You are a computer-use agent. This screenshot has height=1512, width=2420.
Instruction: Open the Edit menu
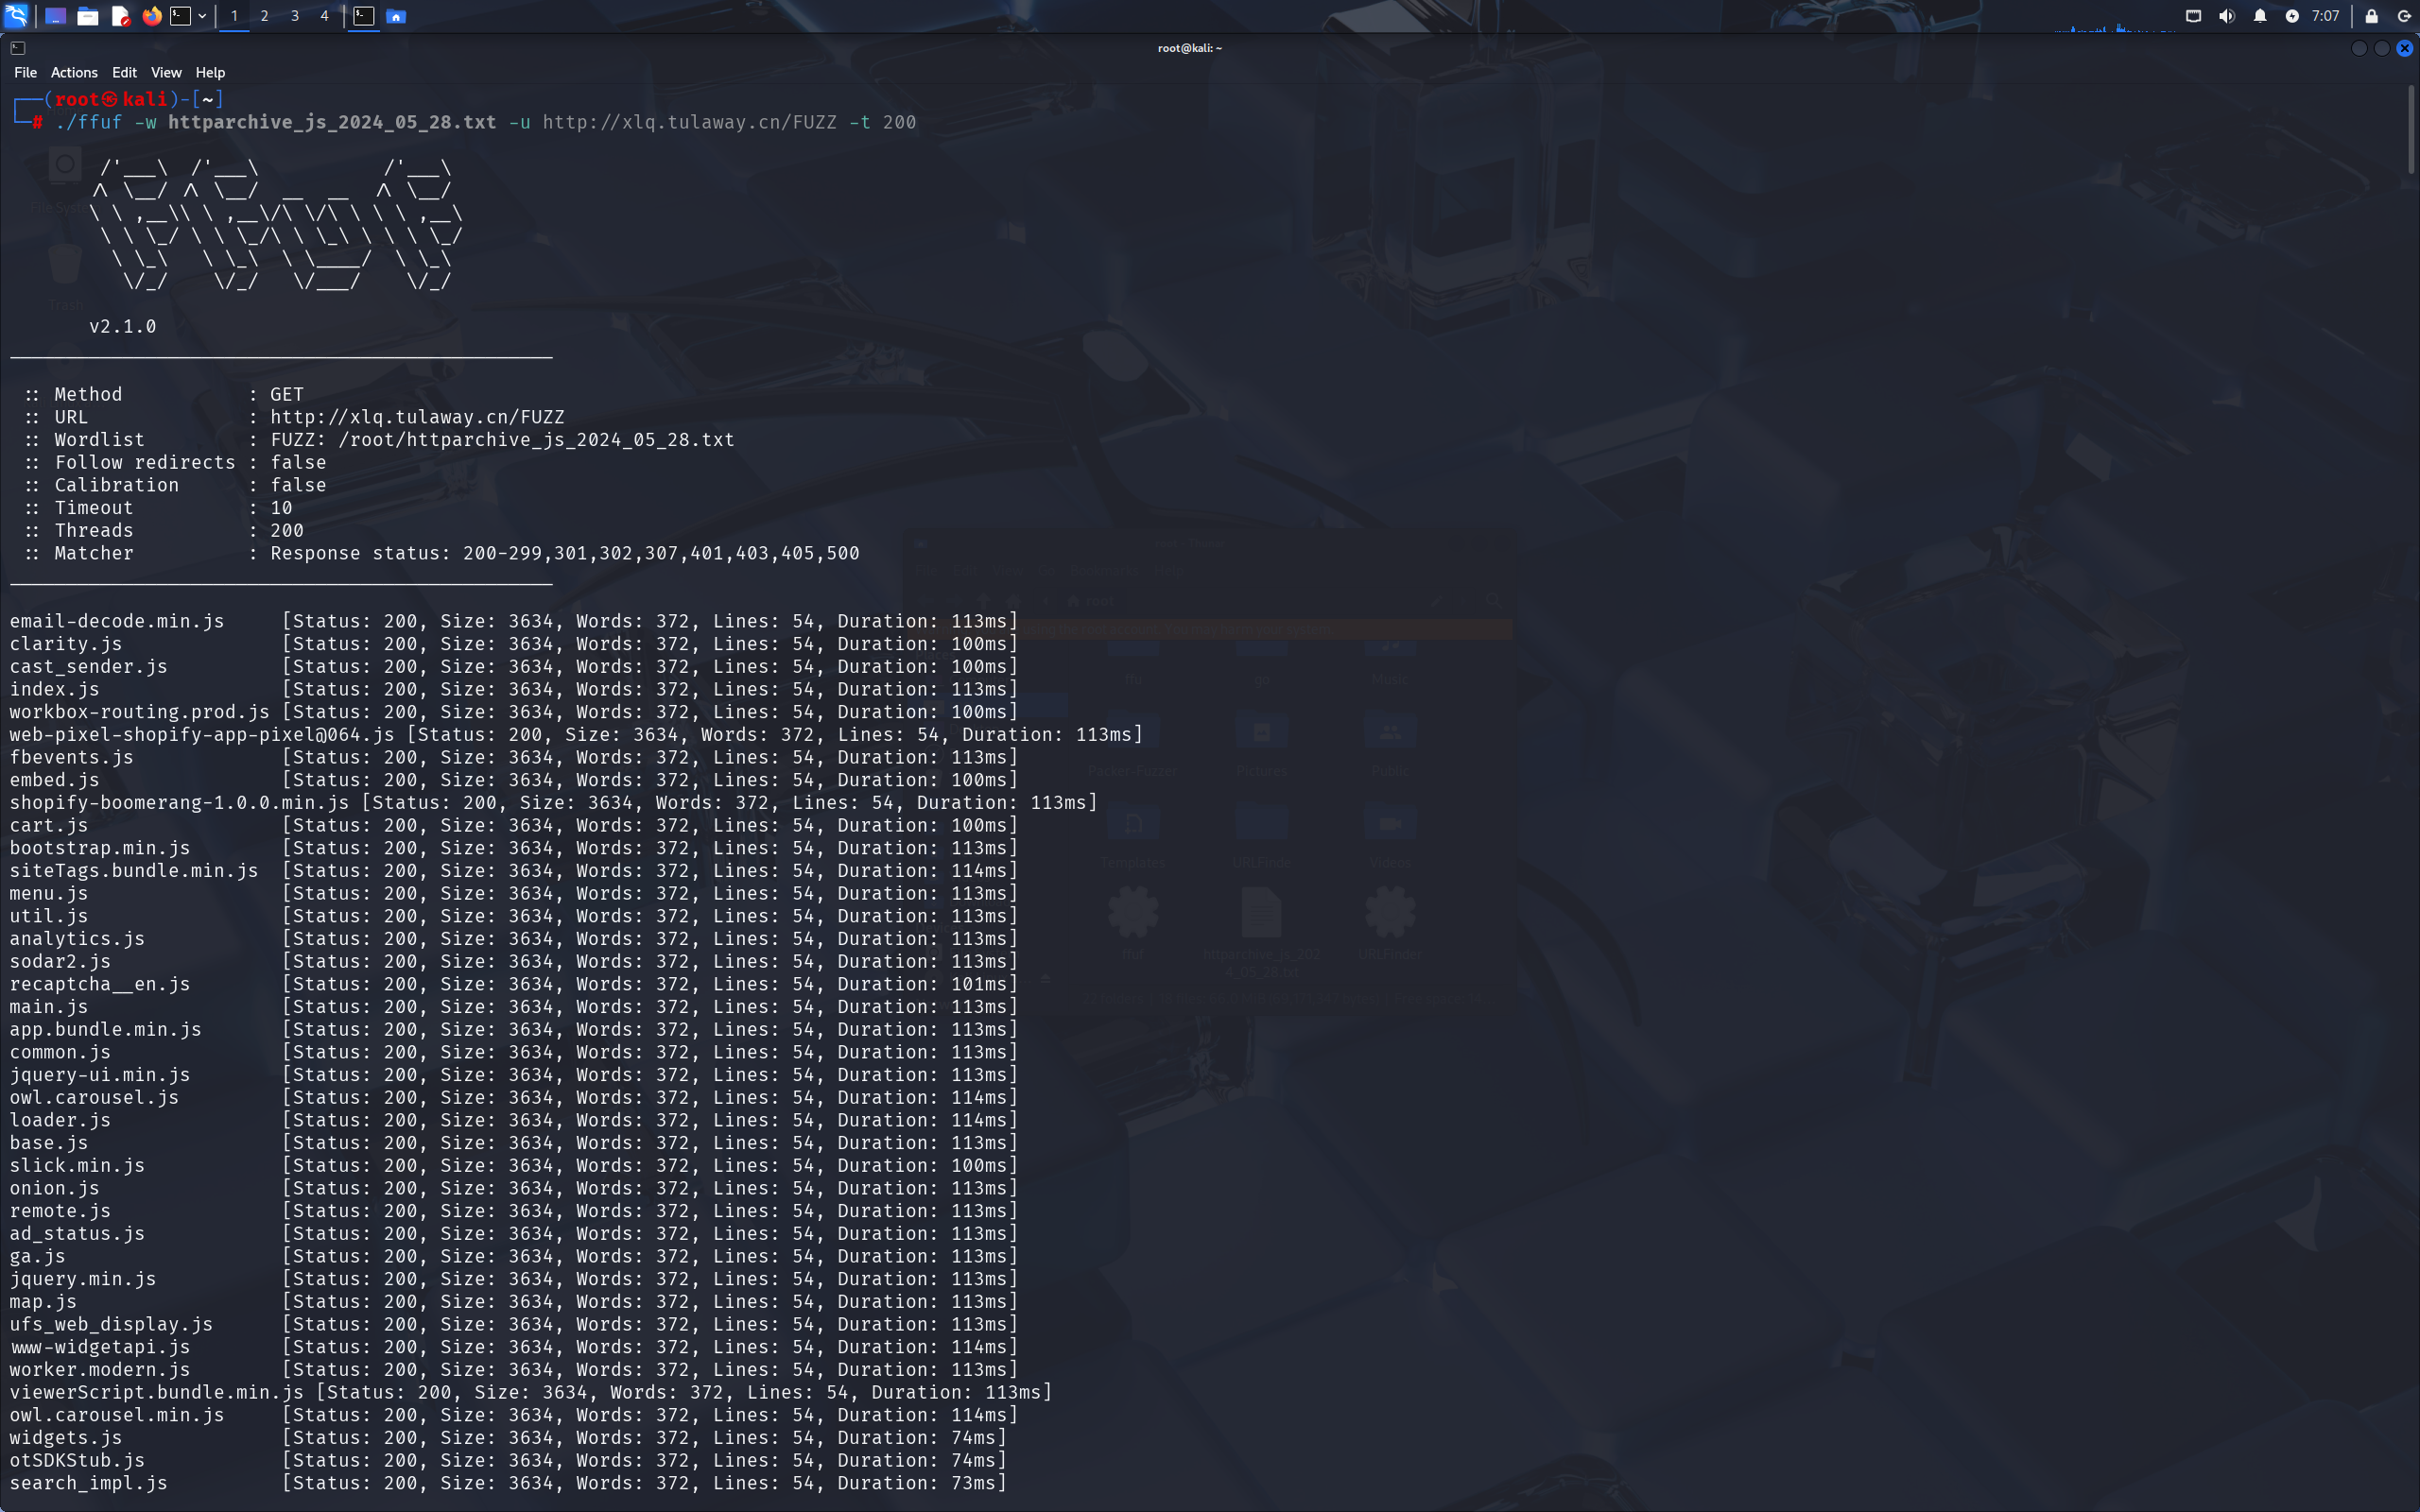[124, 73]
